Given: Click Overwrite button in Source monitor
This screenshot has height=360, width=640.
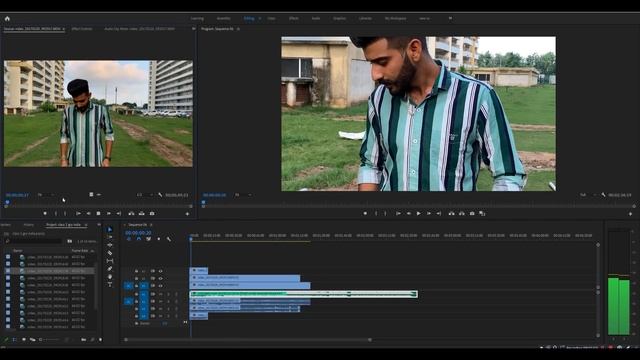Looking at the screenshot, I should pos(142,213).
